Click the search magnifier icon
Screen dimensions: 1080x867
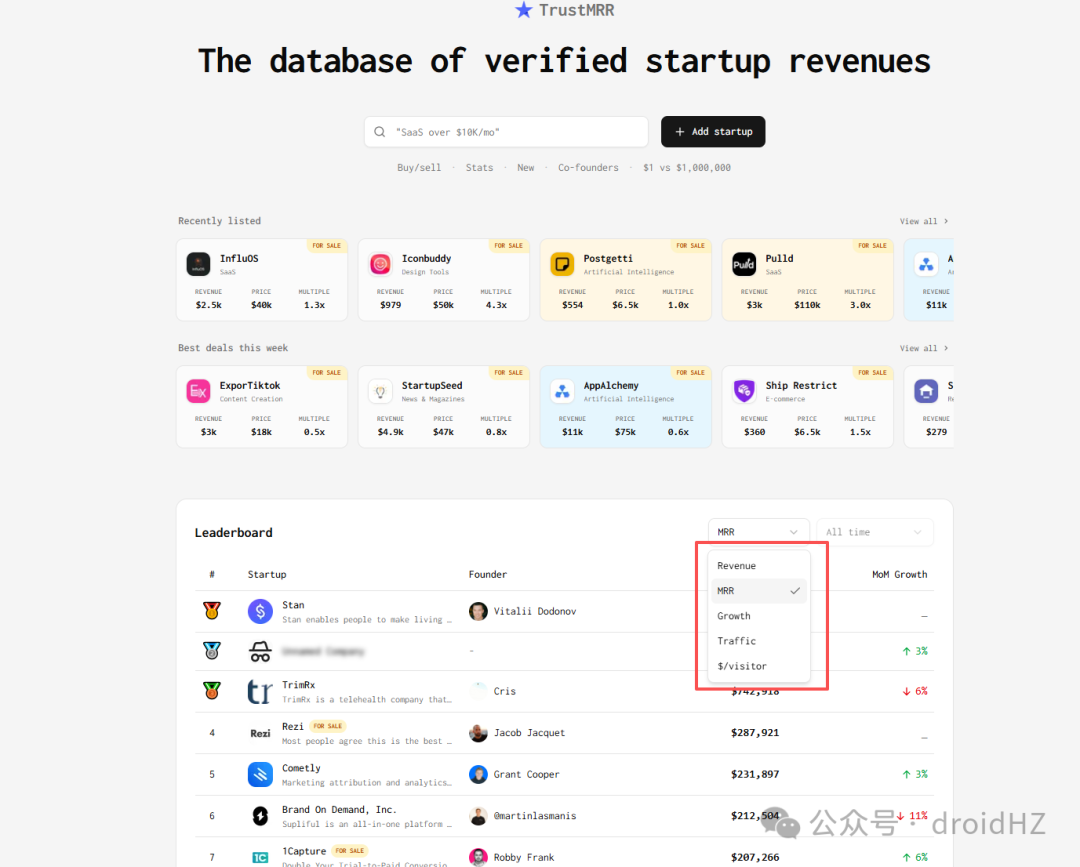(x=380, y=132)
